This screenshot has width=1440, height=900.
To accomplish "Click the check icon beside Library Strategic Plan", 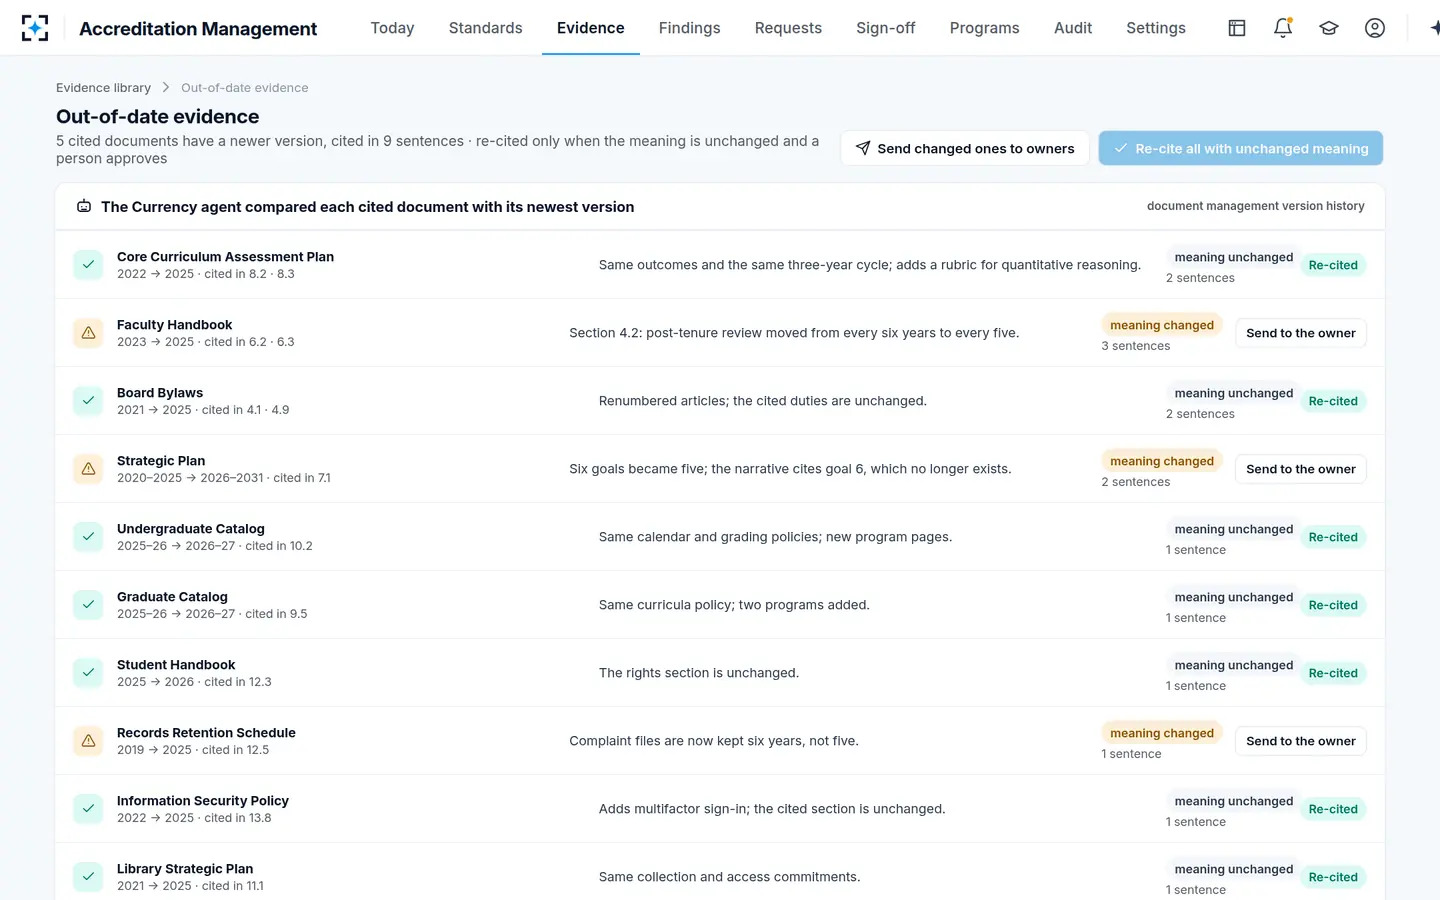I will 88,877.
